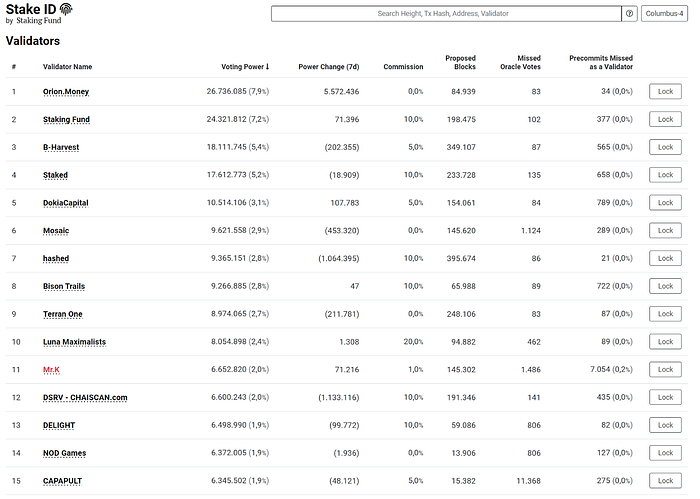The width and height of the screenshot is (700, 499).
Task: Toggle Lock for the CAPAPULT row
Action: tap(665, 481)
